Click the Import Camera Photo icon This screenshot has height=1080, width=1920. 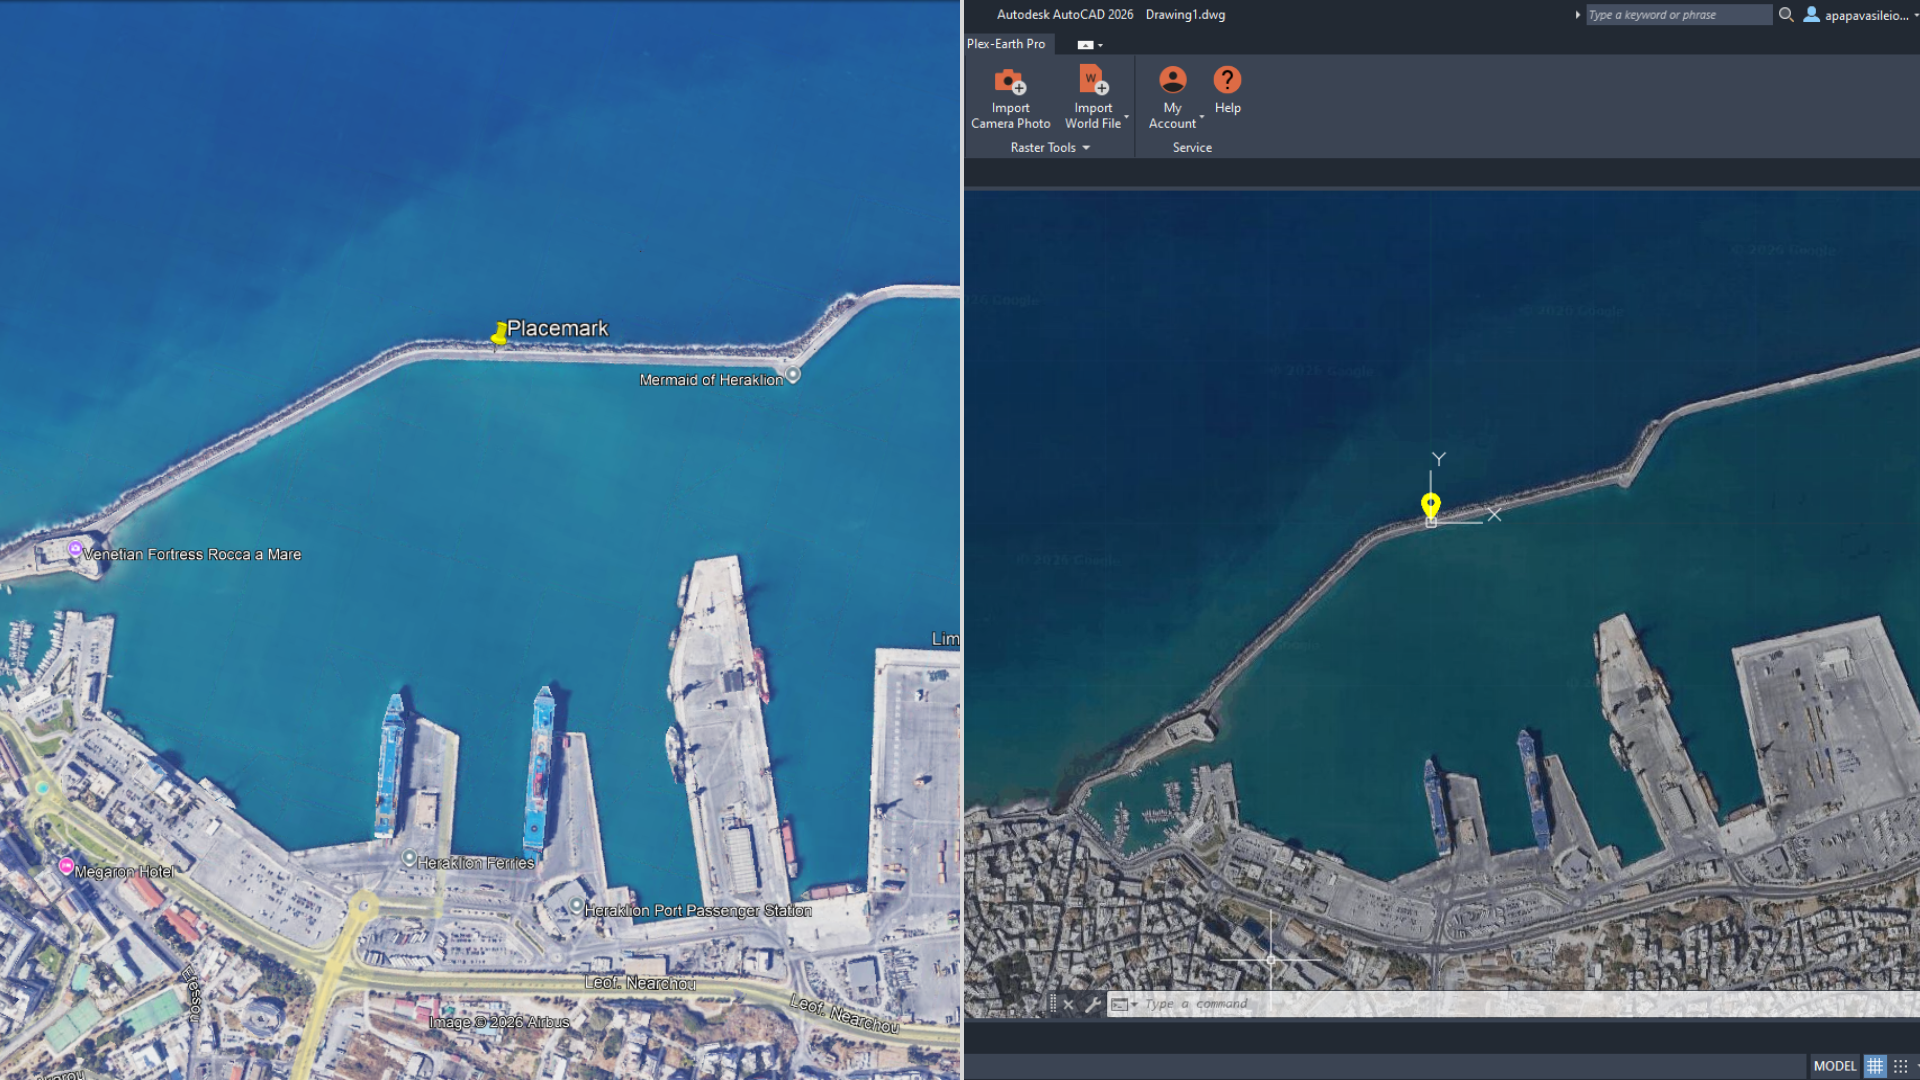[x=1010, y=81]
